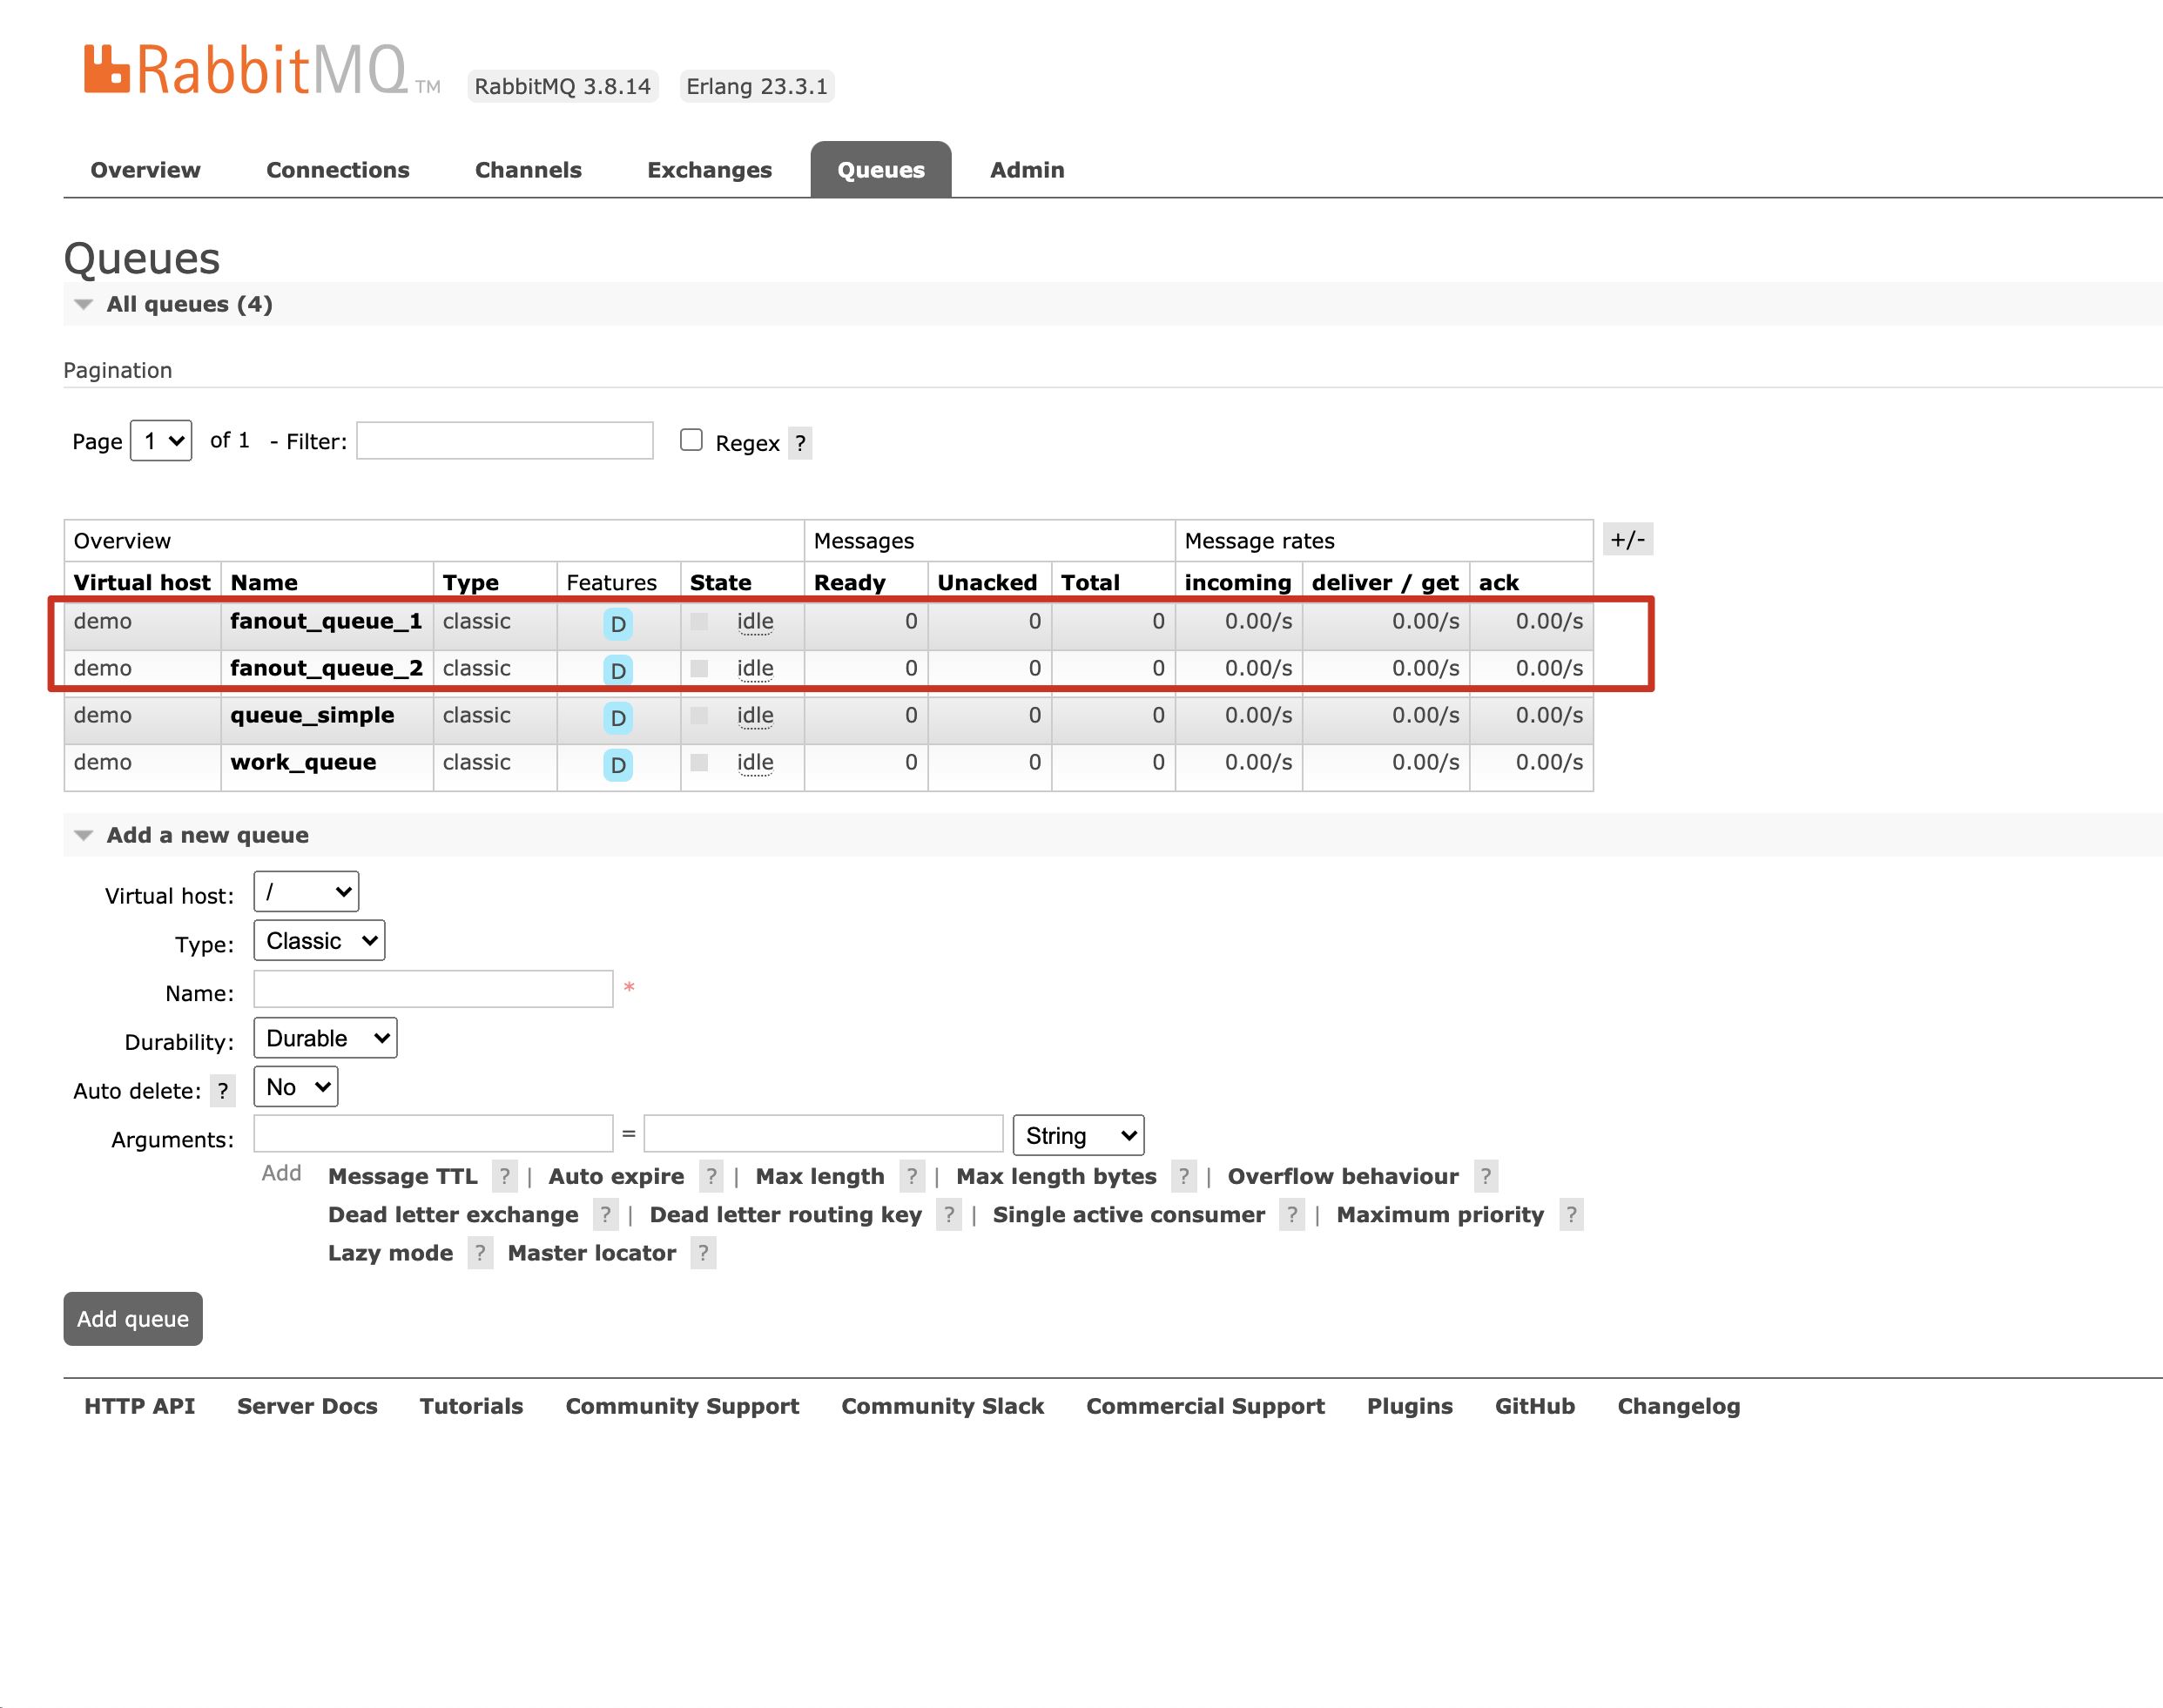Click the state indicator square for queue_simple
The width and height of the screenshot is (2163, 1708).
click(700, 715)
